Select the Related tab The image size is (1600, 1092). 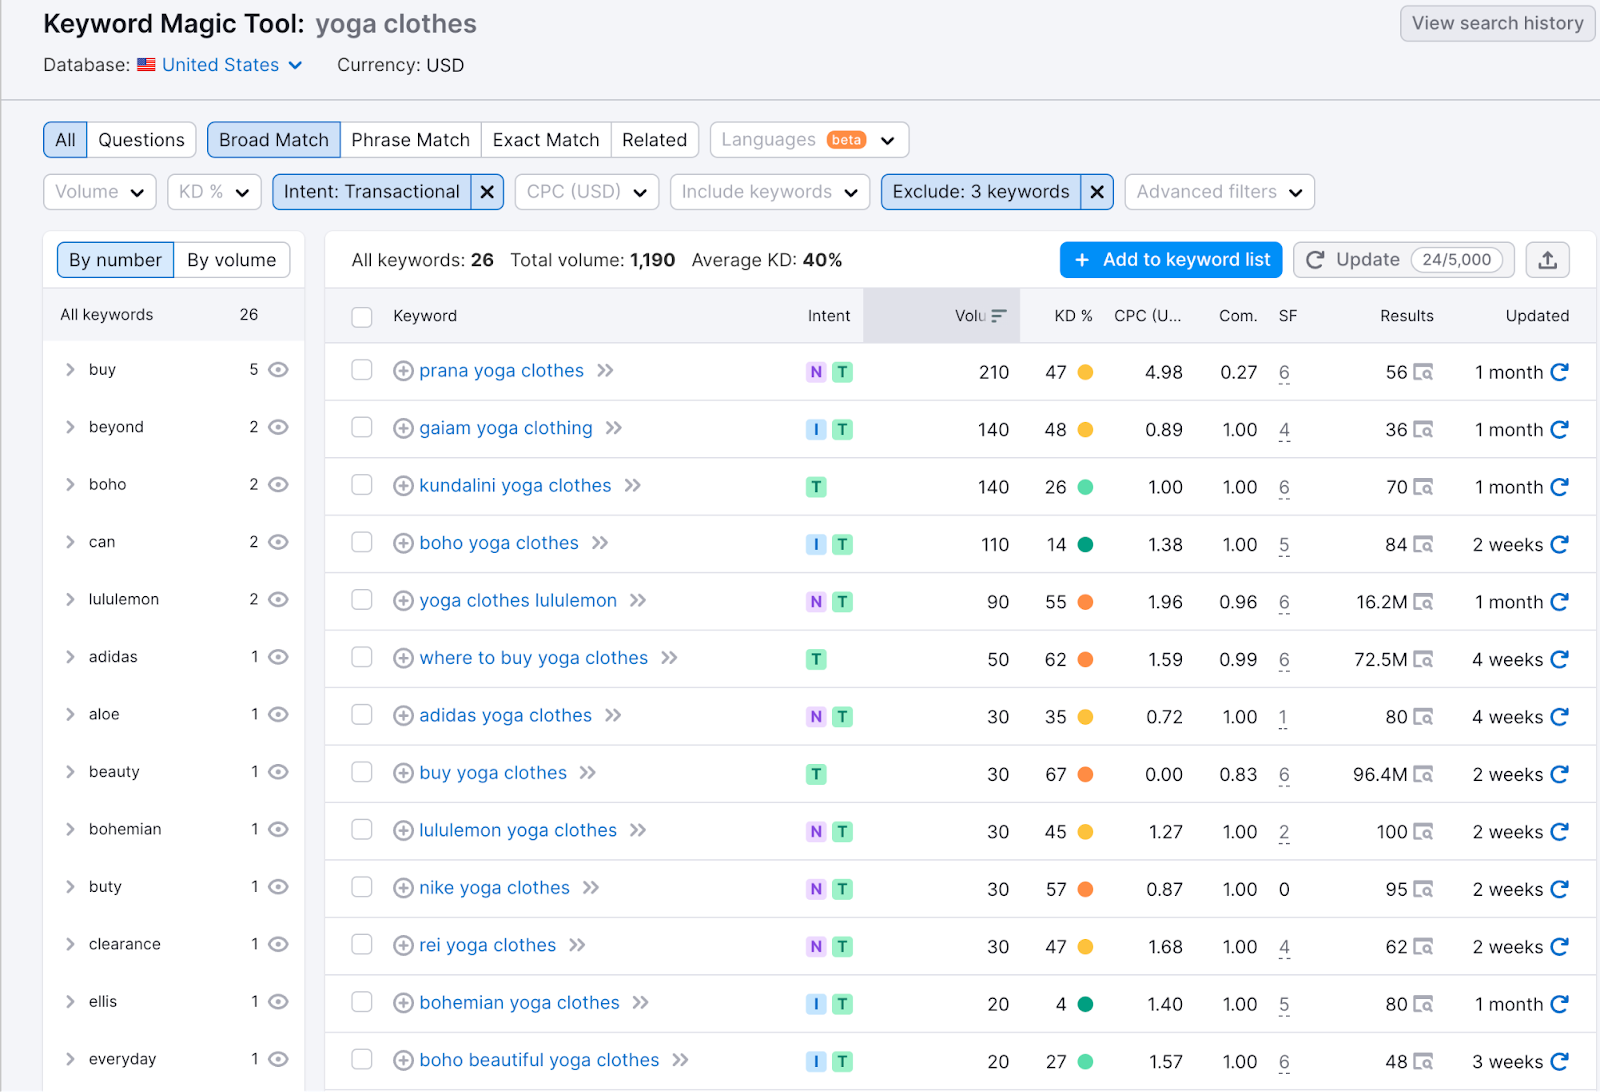(x=654, y=140)
